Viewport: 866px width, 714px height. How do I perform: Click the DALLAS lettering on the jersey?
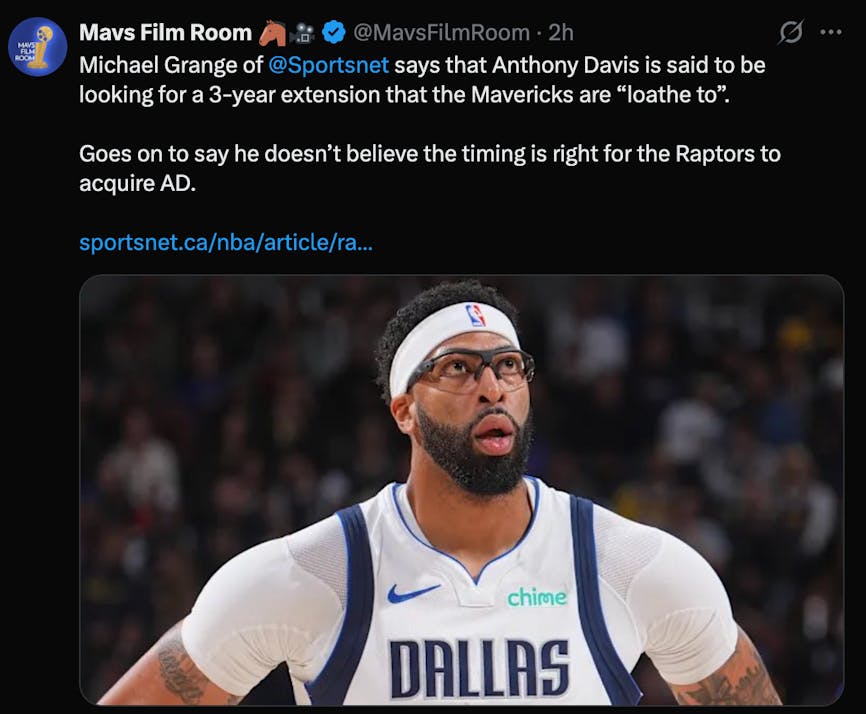pos(479,669)
